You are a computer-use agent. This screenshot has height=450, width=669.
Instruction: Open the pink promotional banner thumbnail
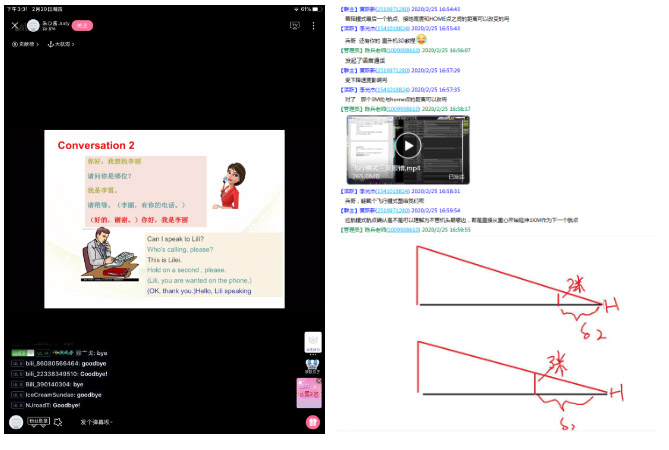[309, 393]
